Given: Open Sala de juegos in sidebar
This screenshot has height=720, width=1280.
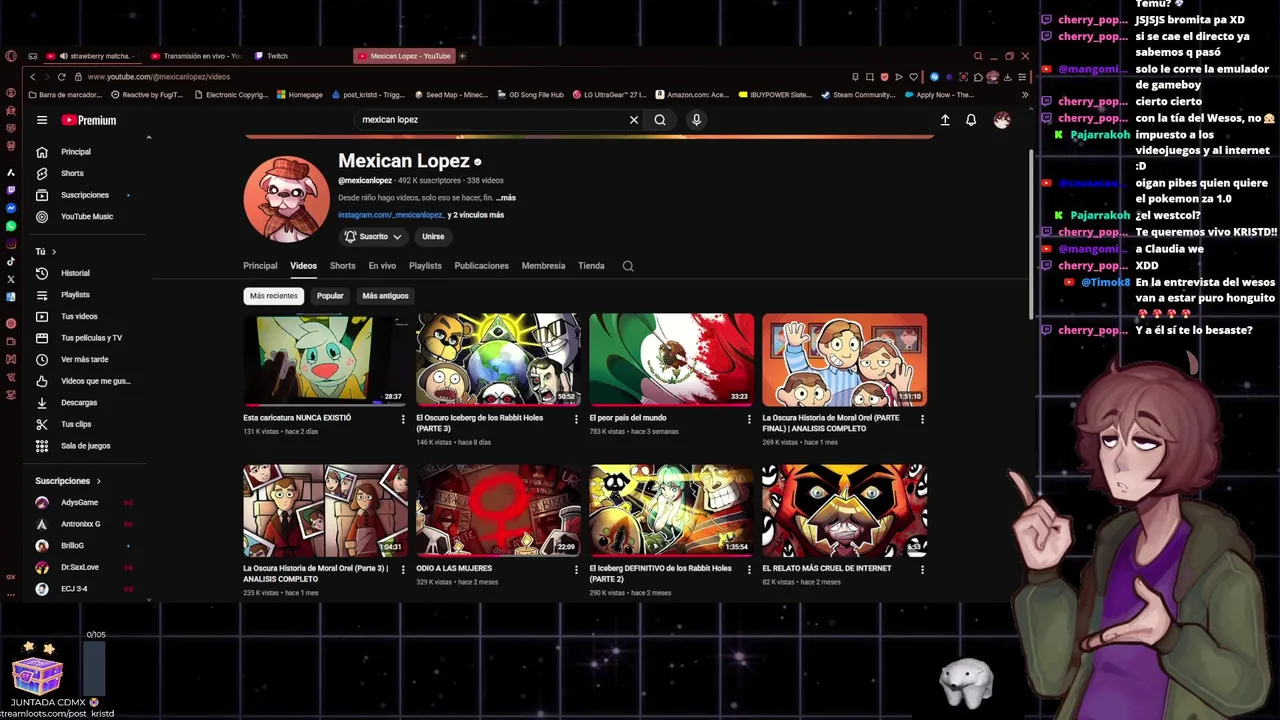Looking at the screenshot, I should click(x=88, y=446).
